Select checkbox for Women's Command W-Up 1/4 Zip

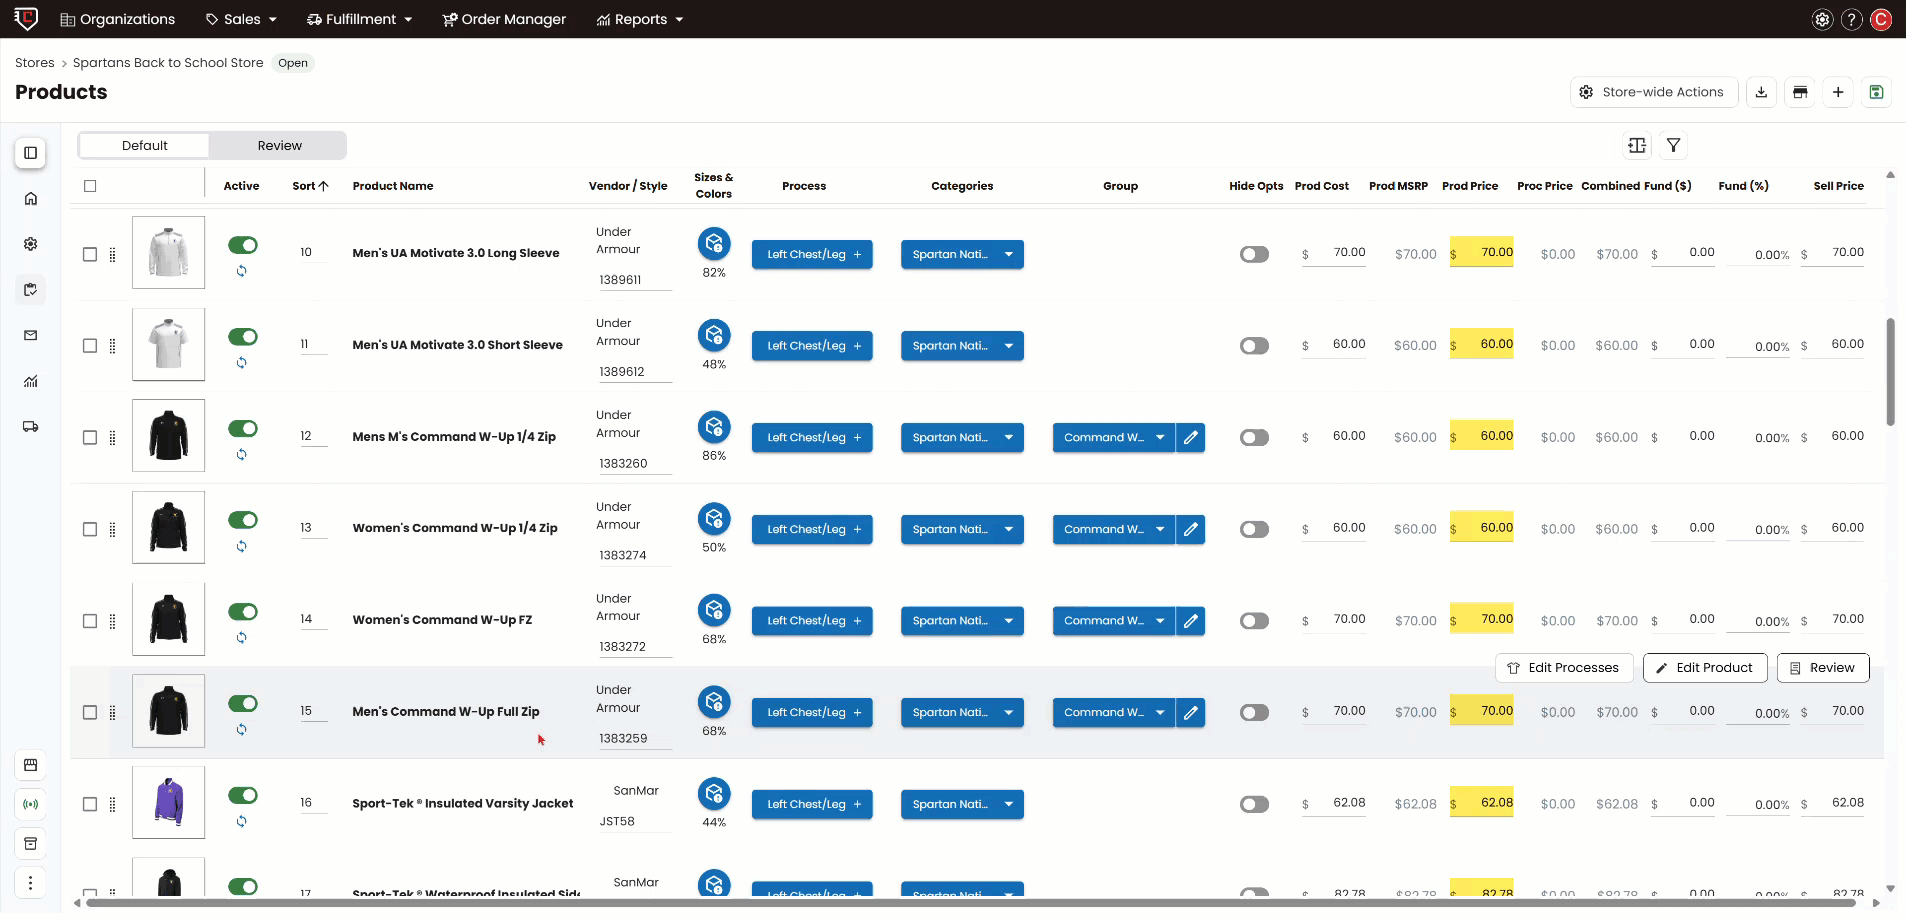pos(90,530)
